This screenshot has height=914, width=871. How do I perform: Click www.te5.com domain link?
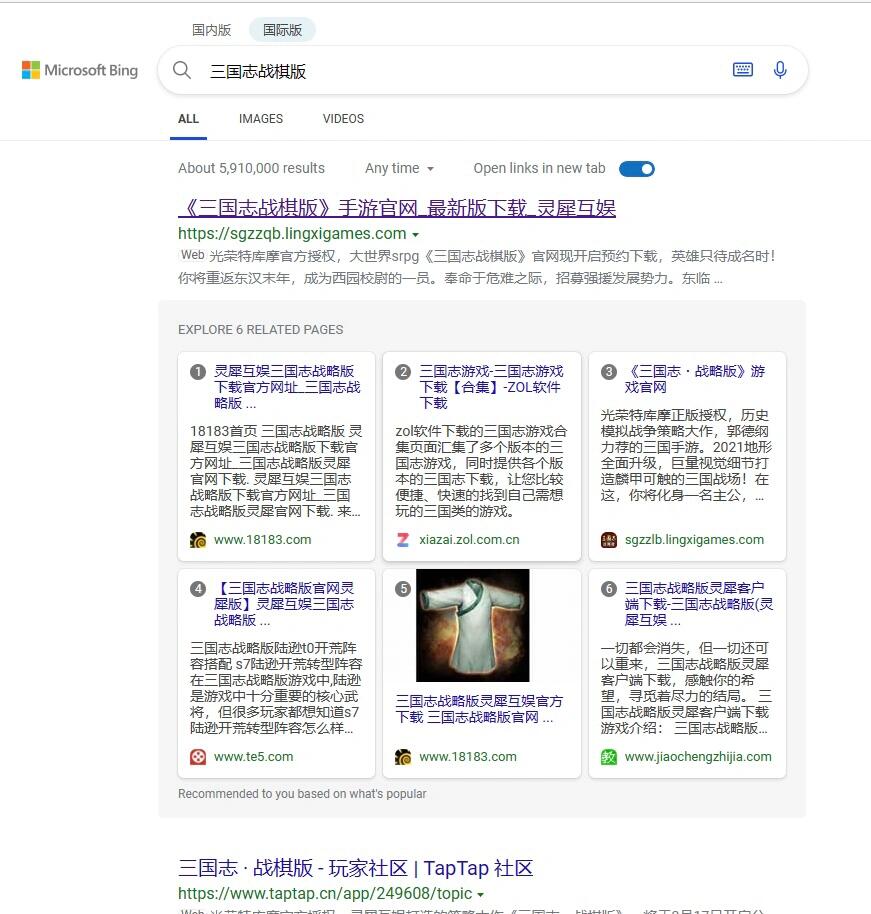click(254, 757)
